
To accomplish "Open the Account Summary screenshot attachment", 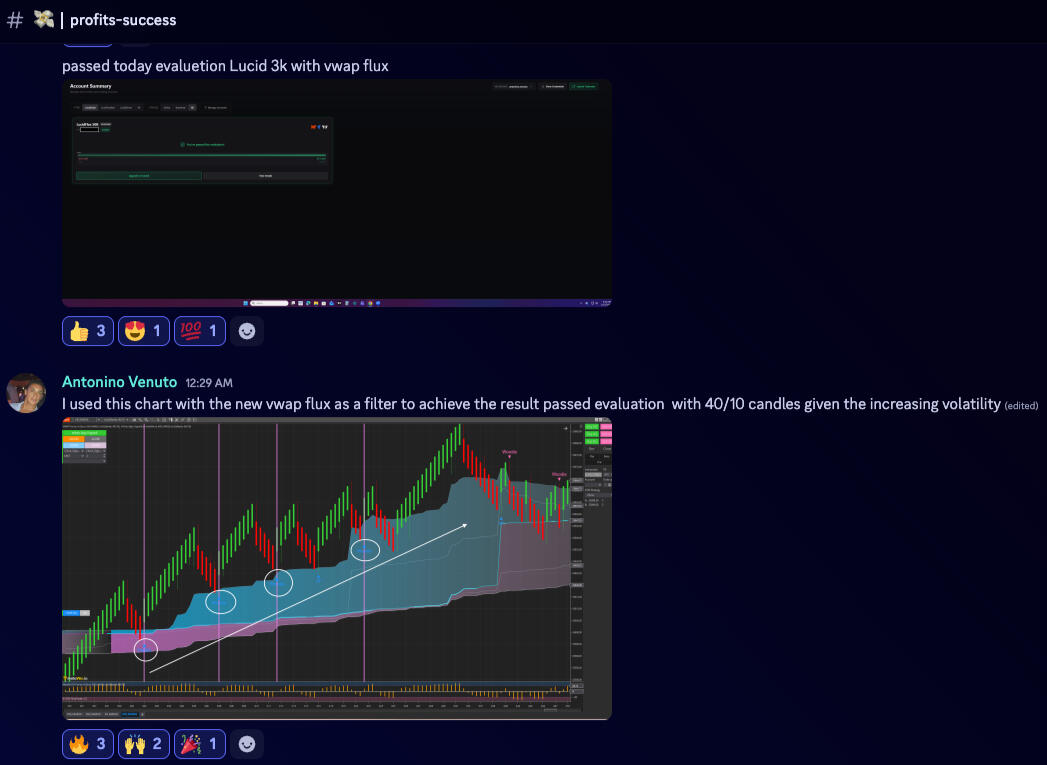I will click(x=337, y=192).
